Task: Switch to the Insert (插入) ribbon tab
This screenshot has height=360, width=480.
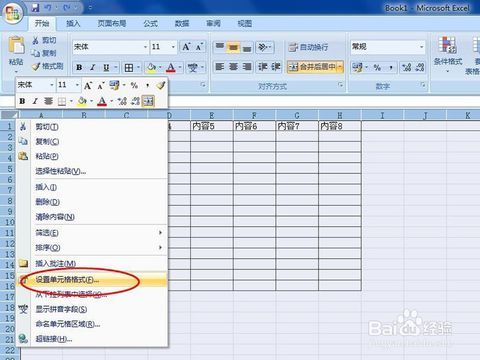Action: (x=73, y=24)
